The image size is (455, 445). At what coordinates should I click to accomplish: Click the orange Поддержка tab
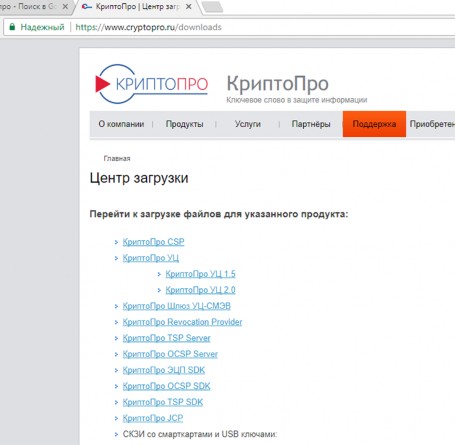coord(374,124)
